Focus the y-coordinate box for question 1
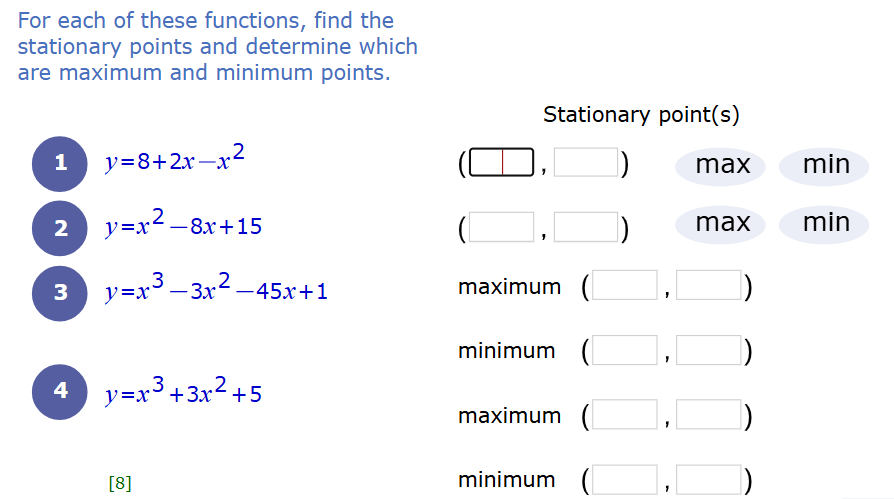The height and width of the screenshot is (499, 894). 586,163
